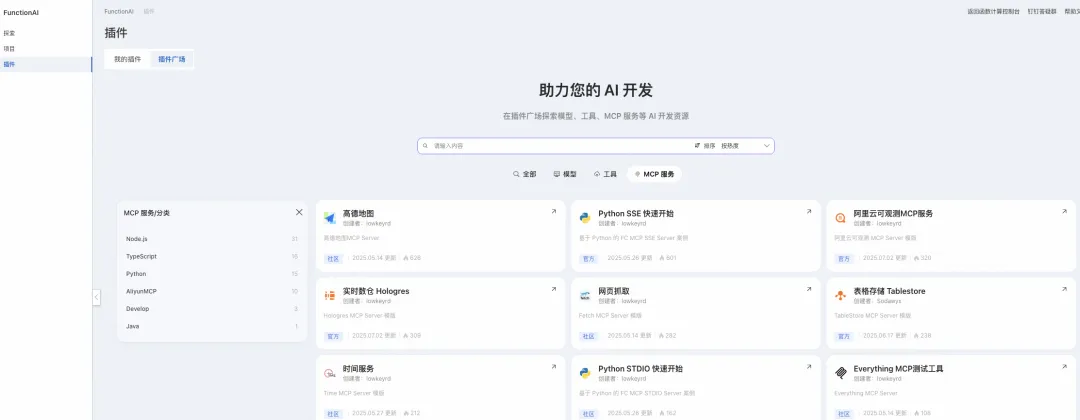
Task: Click the 网页抓取 card title
Action: coord(613,291)
